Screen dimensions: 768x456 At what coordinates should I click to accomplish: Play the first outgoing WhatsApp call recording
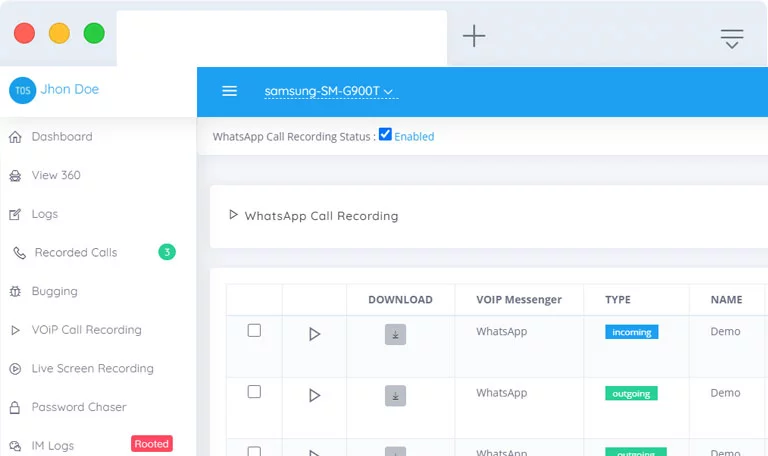pyautogui.click(x=314, y=395)
